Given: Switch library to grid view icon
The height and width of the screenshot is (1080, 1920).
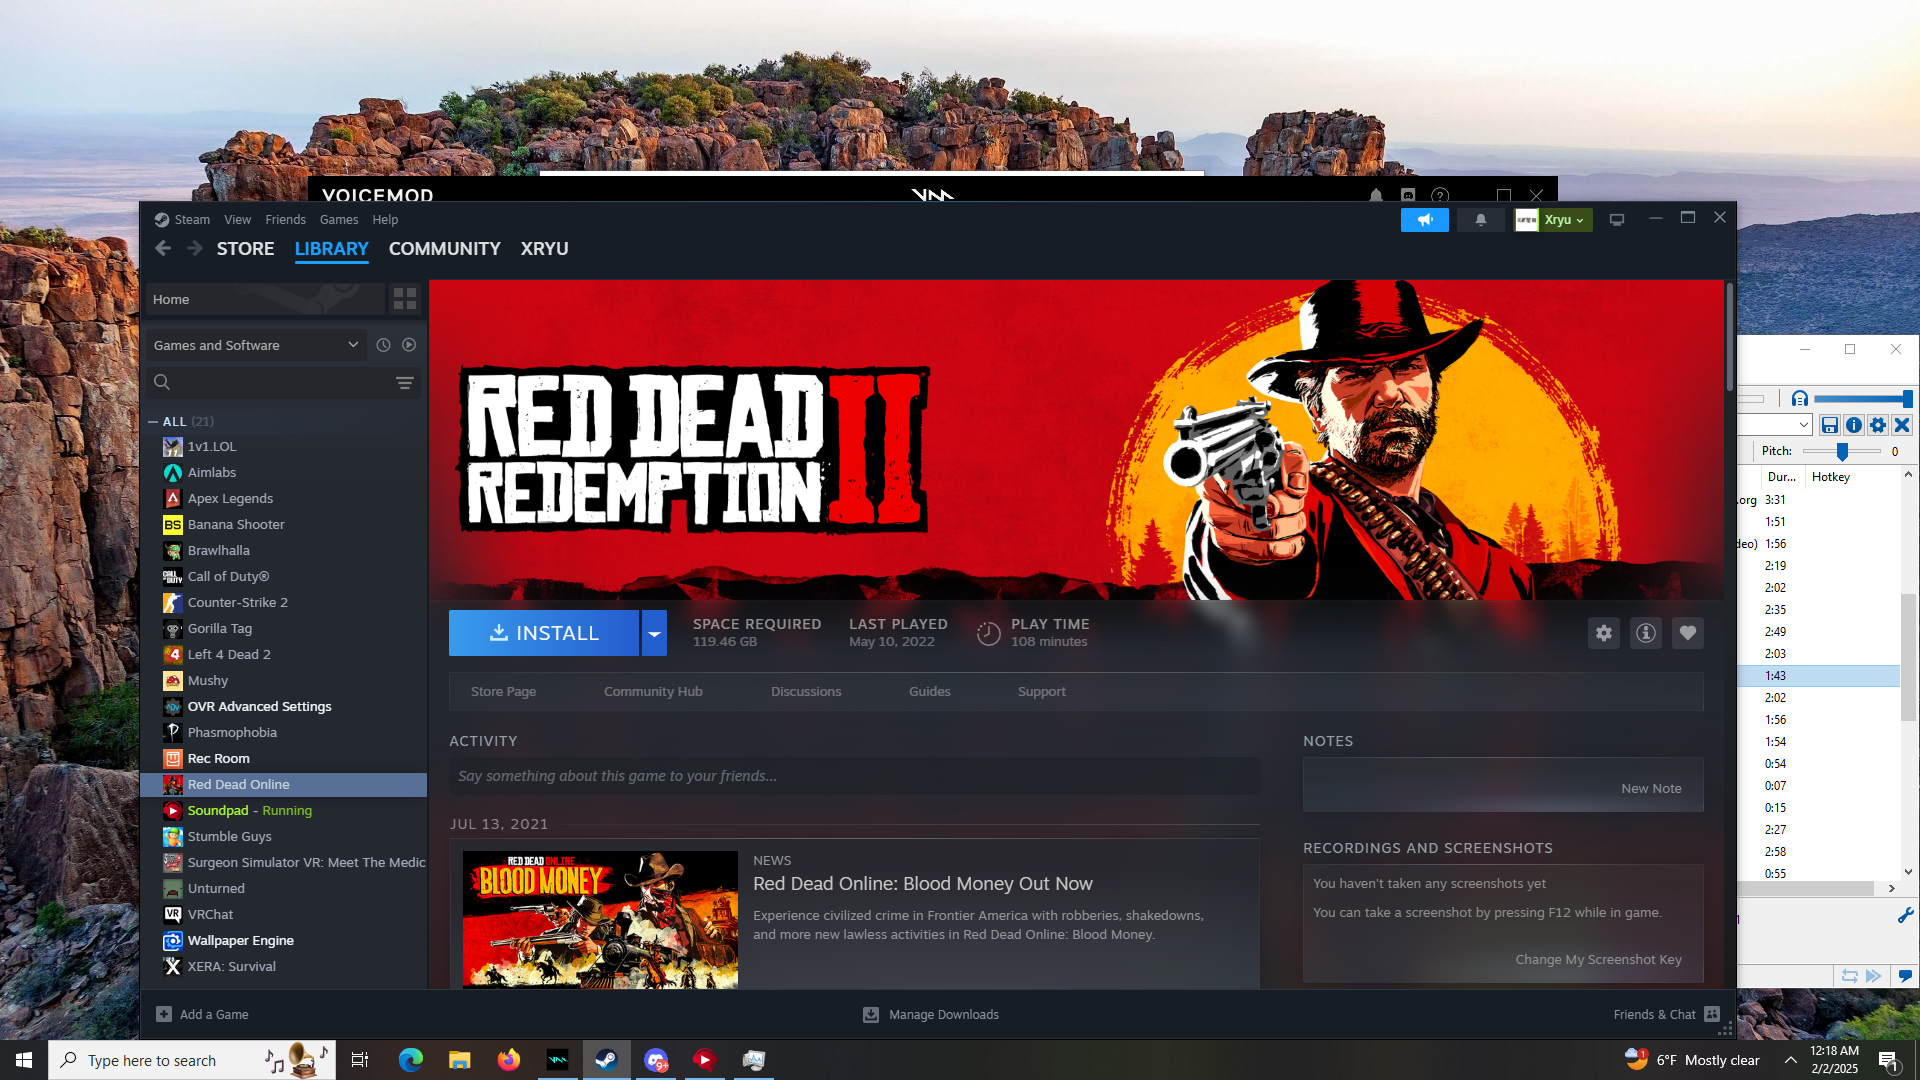Looking at the screenshot, I should 405,299.
